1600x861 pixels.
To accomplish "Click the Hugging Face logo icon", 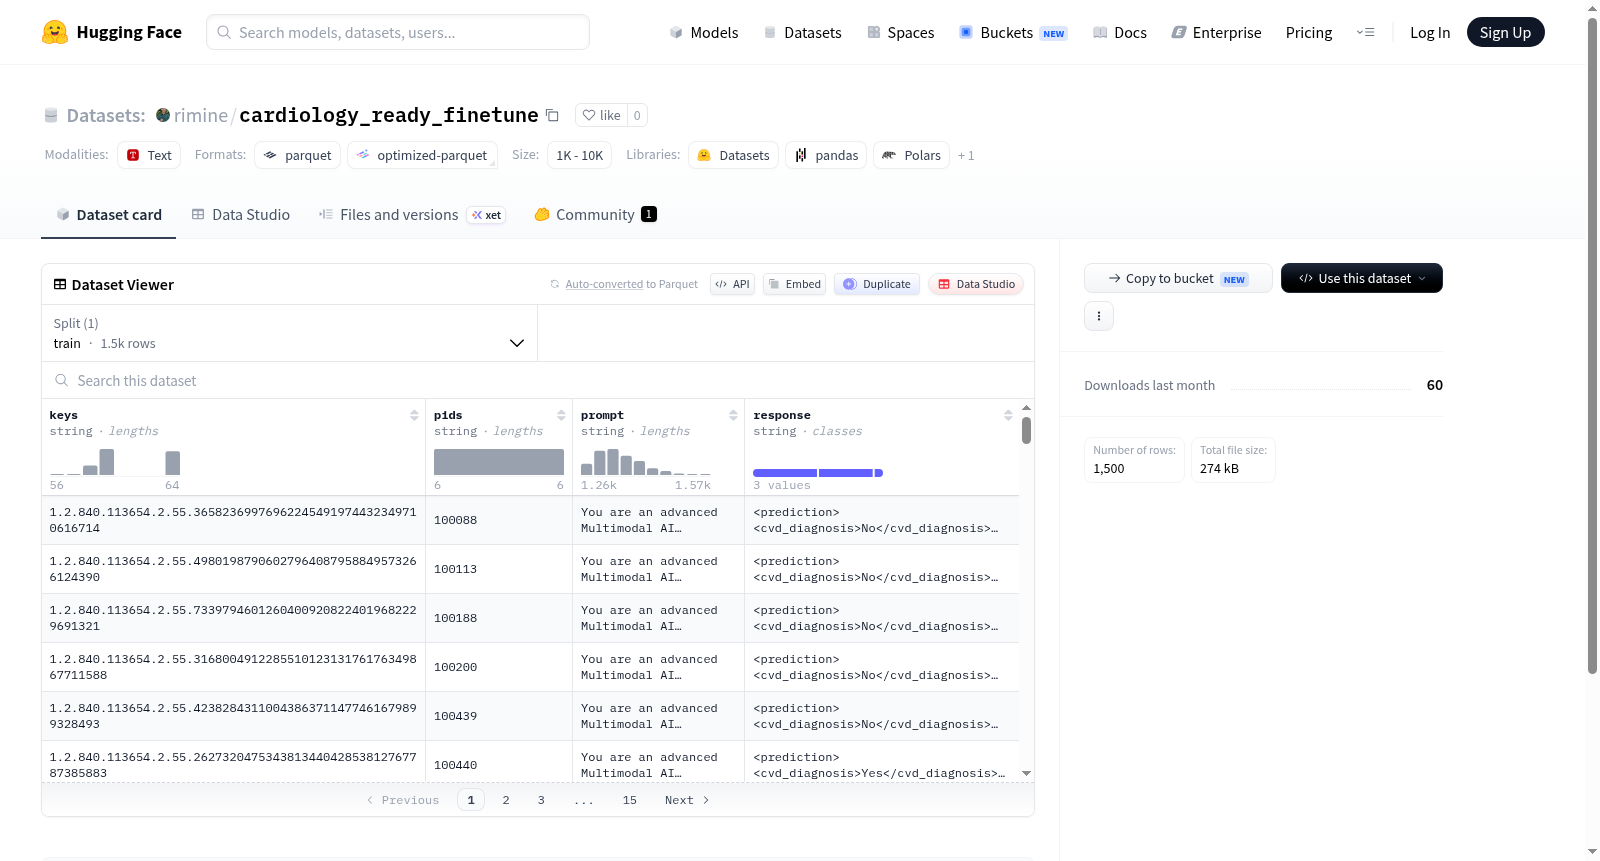I will 55,32.
